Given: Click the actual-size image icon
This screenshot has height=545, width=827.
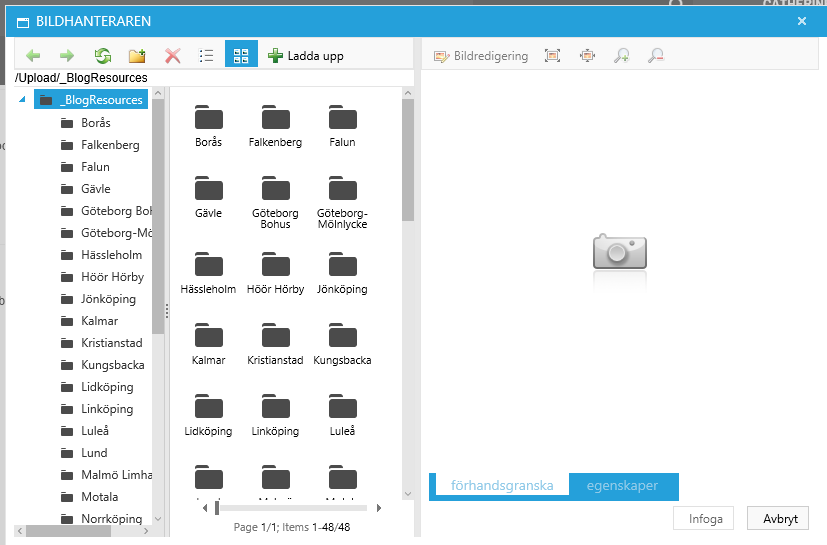Looking at the screenshot, I should (587, 55).
